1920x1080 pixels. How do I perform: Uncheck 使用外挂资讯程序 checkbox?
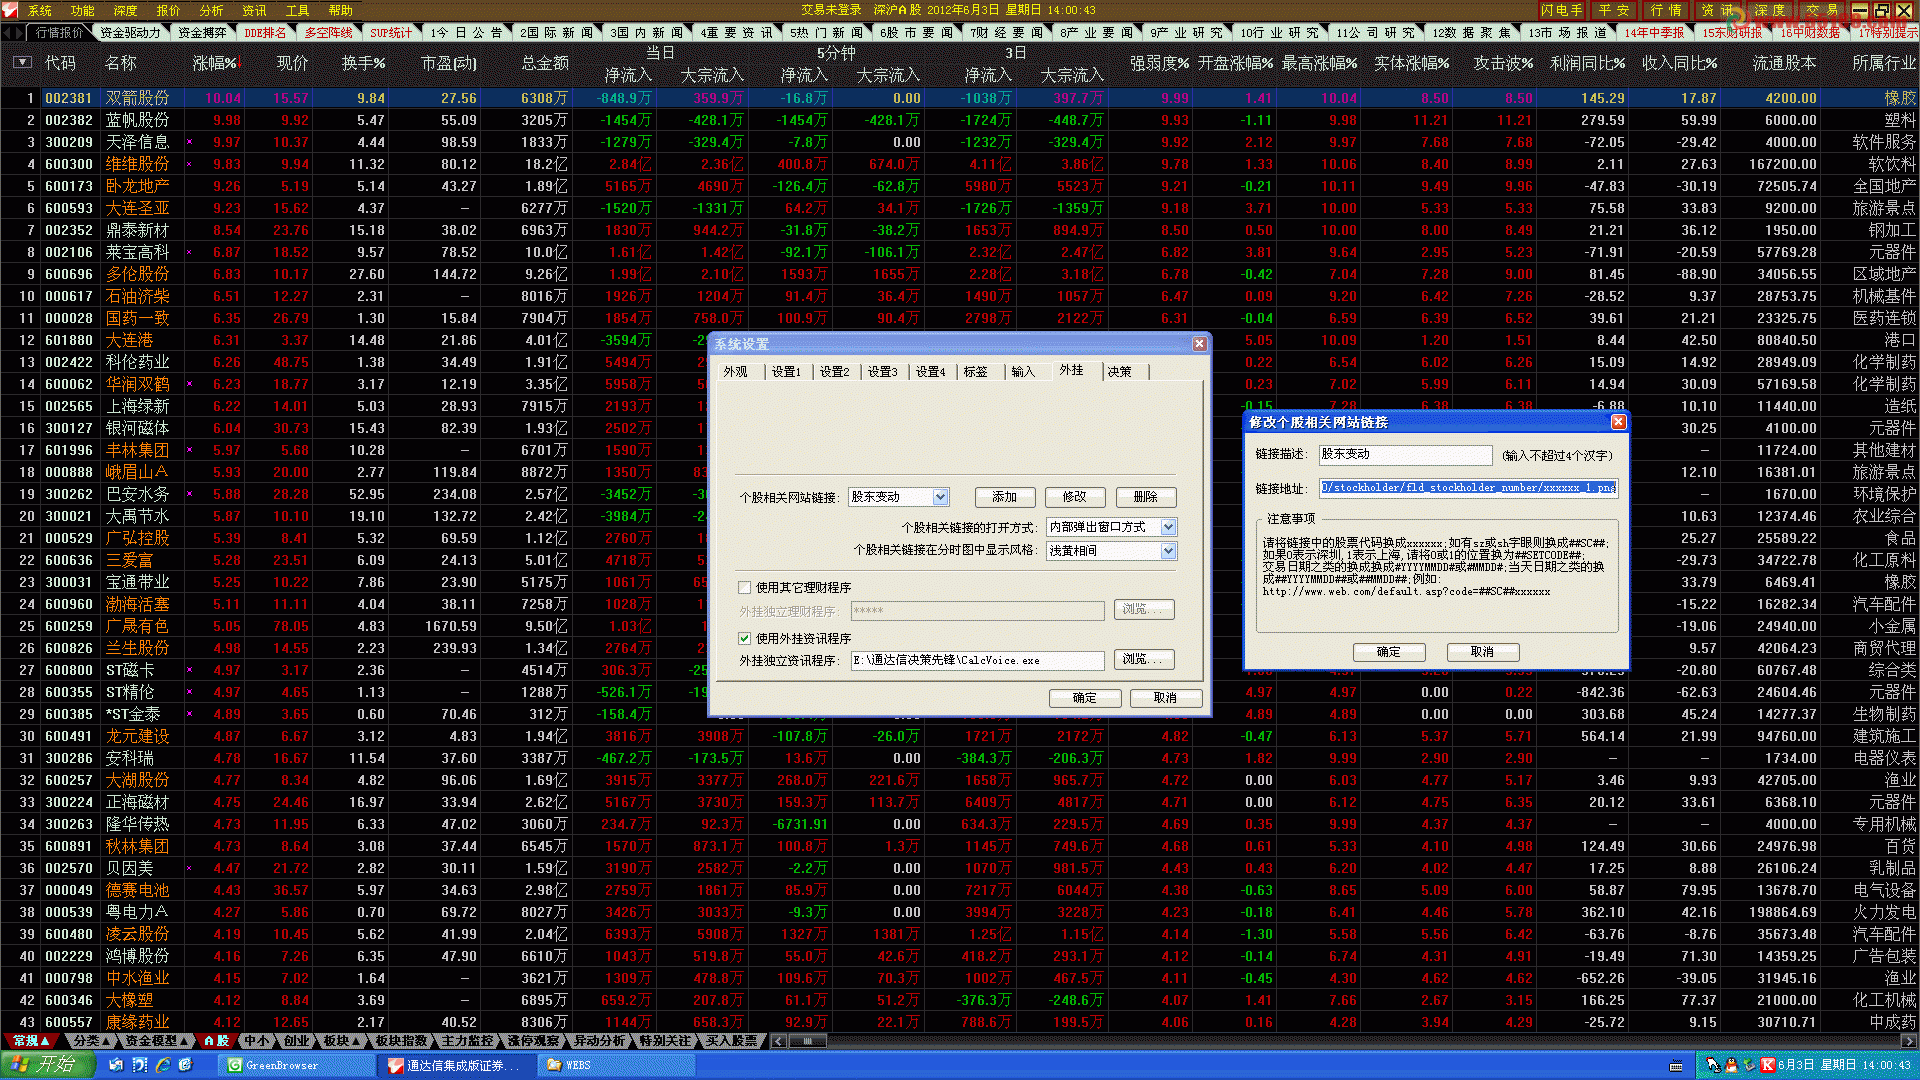click(x=744, y=638)
